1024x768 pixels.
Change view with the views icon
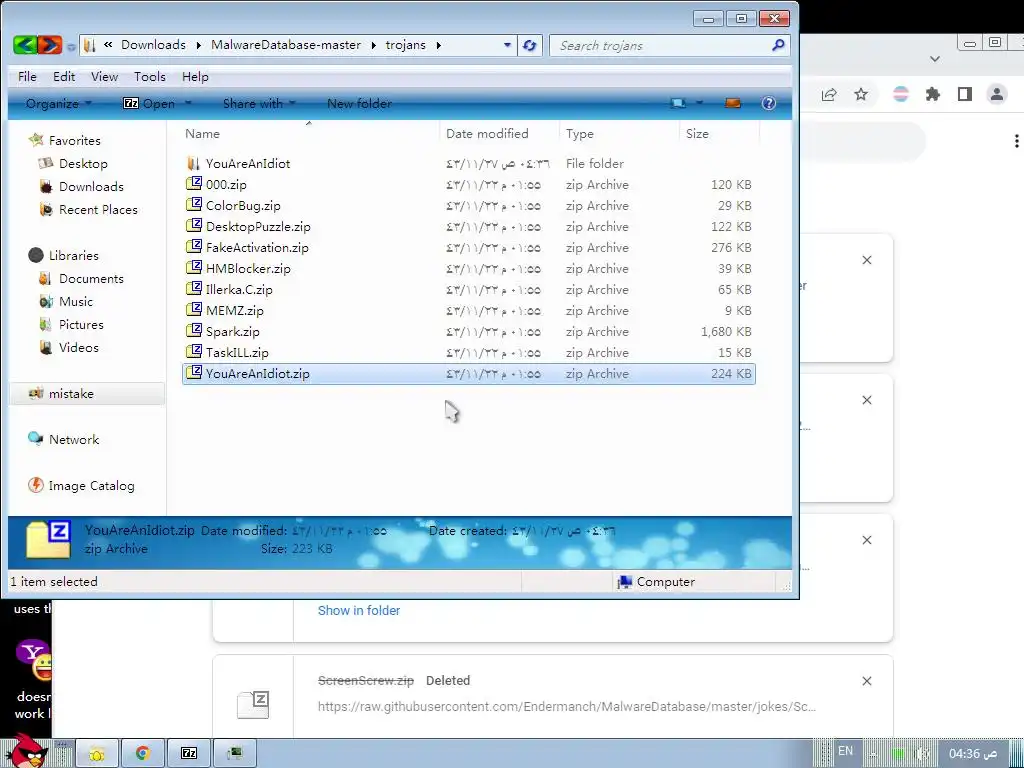pos(679,103)
